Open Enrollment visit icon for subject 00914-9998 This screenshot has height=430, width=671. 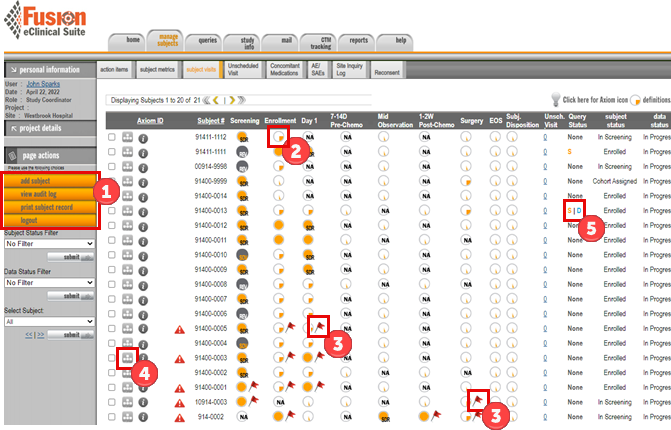click(x=279, y=166)
